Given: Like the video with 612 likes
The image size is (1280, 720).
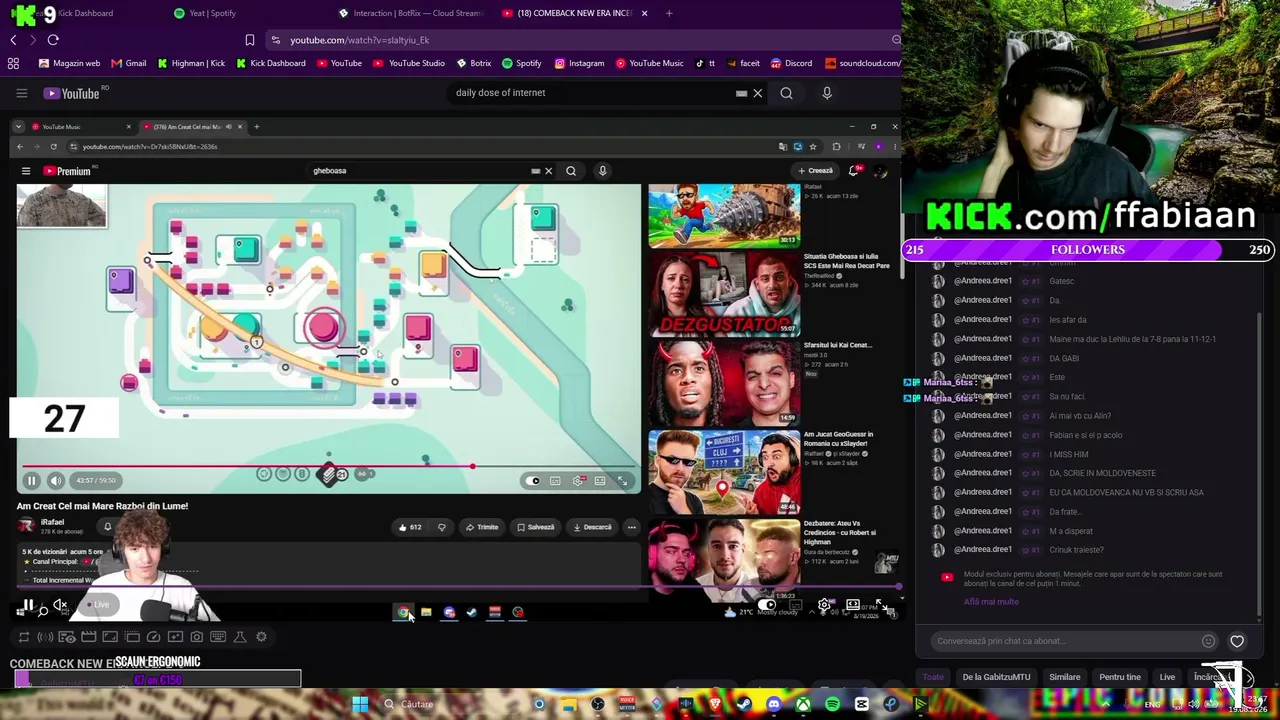Looking at the screenshot, I should point(410,527).
